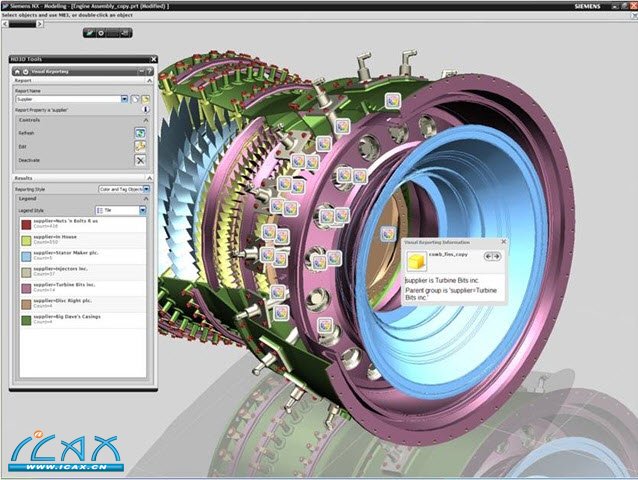Screen dimensions: 638x480
Task: Collapse the Controls section
Action: pyautogui.click(x=146, y=120)
